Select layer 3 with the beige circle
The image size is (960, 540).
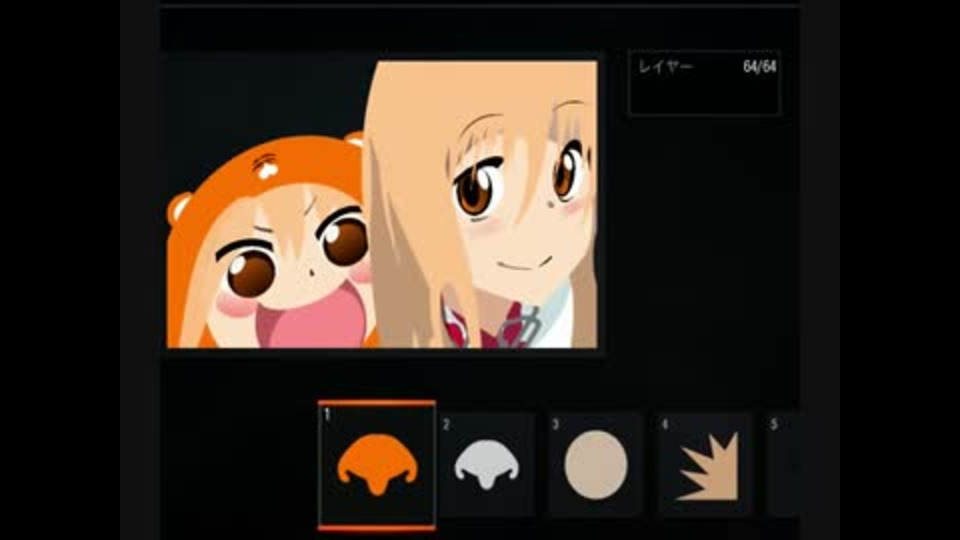596,465
